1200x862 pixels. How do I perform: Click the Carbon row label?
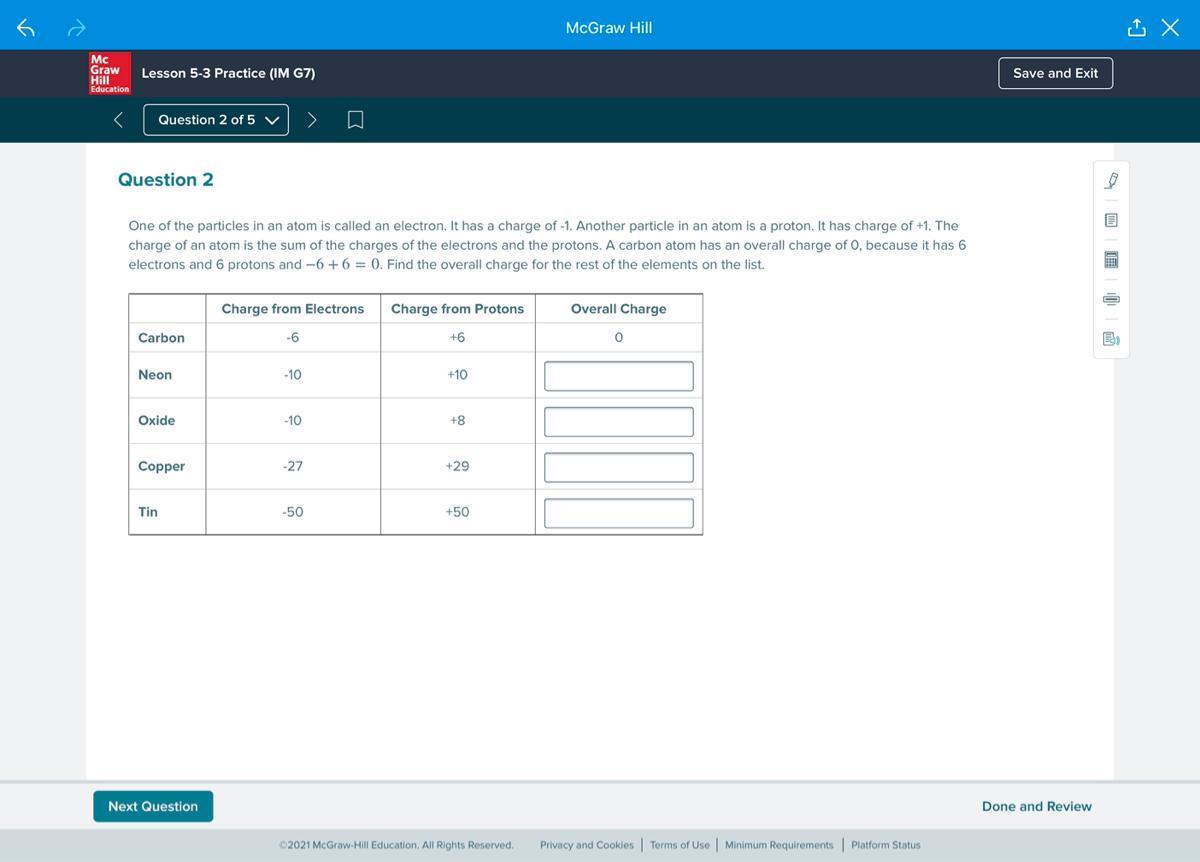tap(161, 338)
